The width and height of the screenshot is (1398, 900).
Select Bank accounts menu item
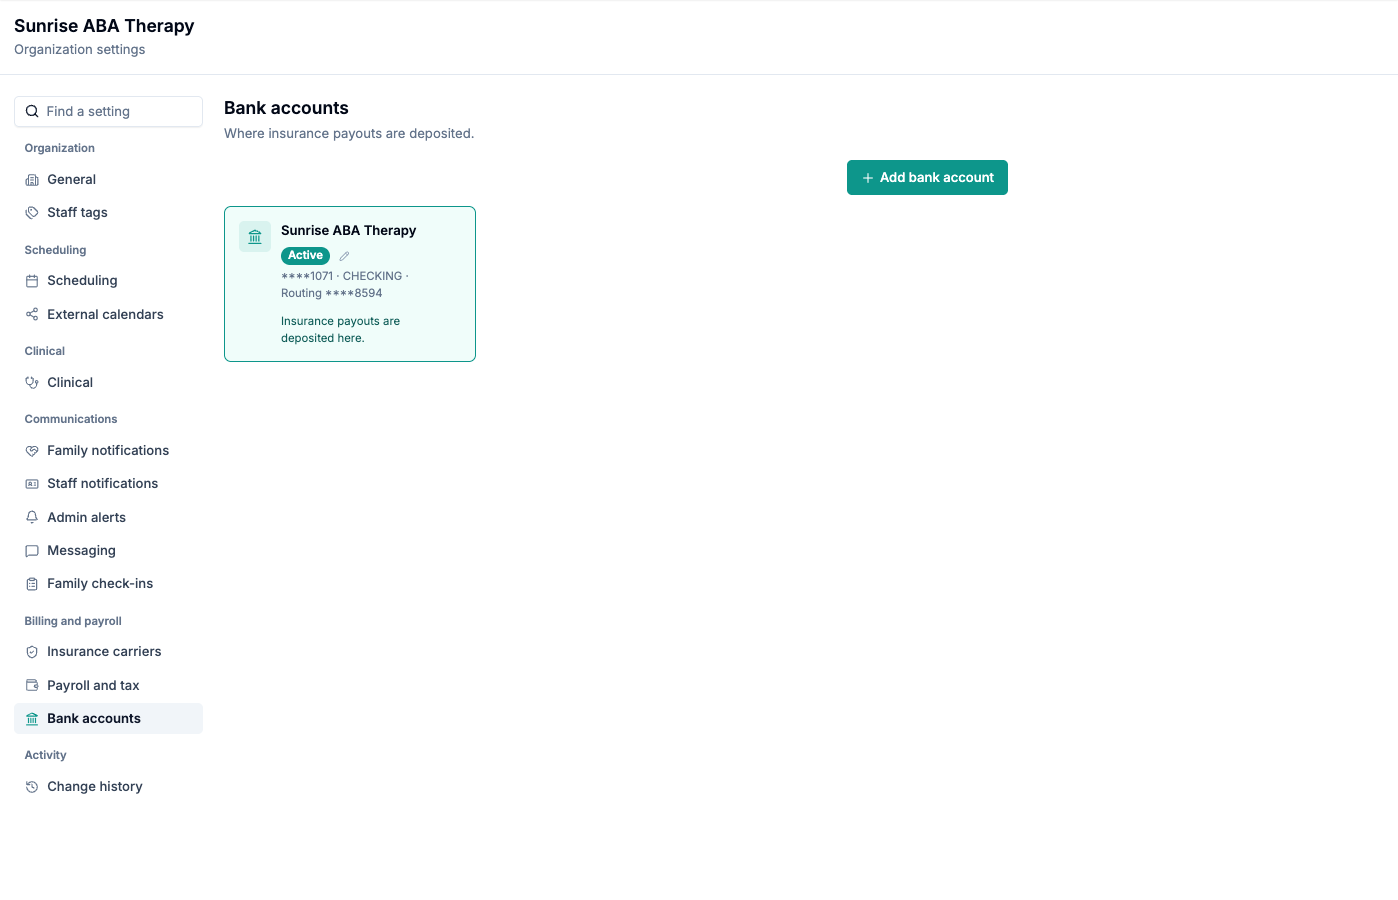108,719
